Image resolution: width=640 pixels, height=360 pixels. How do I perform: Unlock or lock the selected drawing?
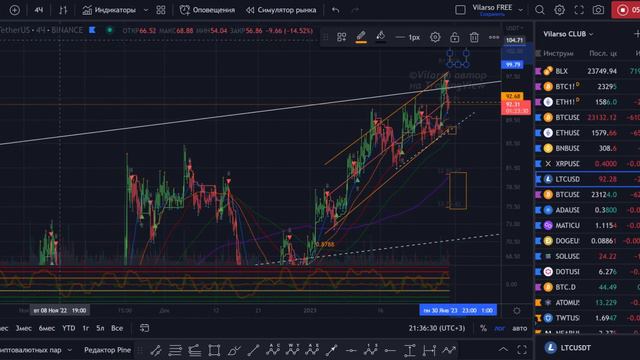click(454, 37)
